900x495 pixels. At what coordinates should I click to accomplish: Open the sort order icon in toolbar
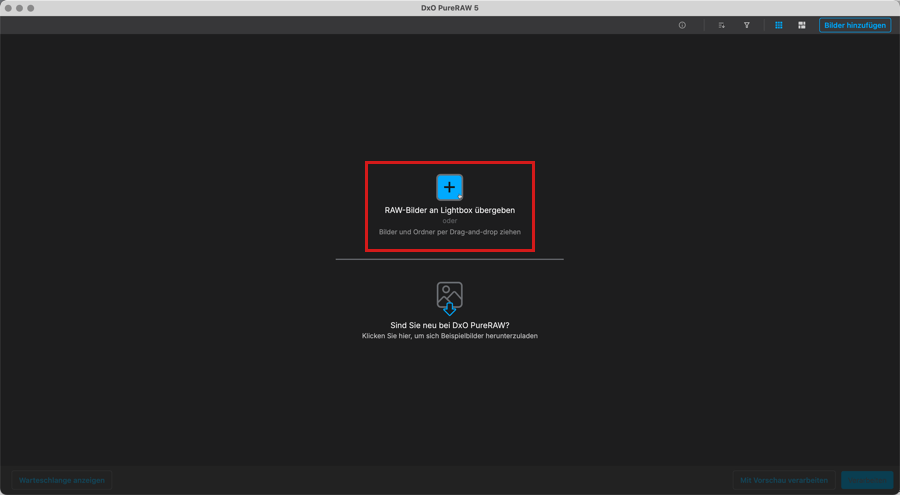pyautogui.click(x=721, y=25)
